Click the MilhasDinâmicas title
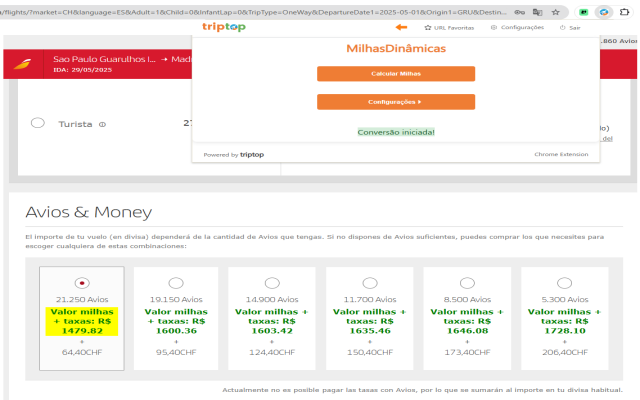Viewport: 640px width, 400px height. tap(396, 49)
